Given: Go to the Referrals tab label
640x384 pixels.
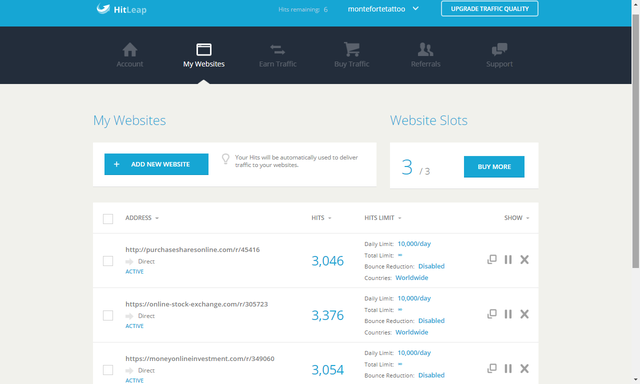Looking at the screenshot, I should coord(425,64).
